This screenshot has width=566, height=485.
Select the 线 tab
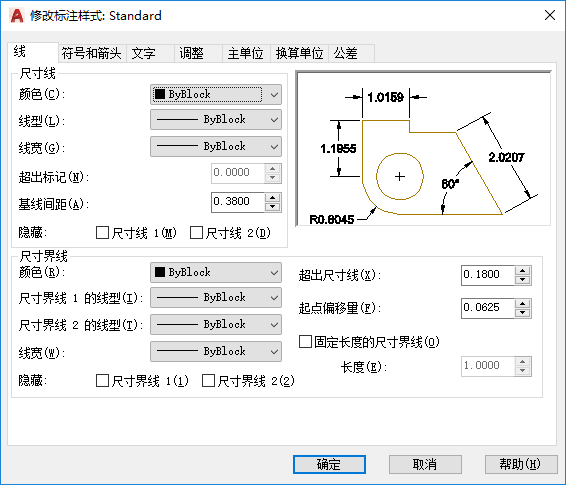pyautogui.click(x=32, y=52)
